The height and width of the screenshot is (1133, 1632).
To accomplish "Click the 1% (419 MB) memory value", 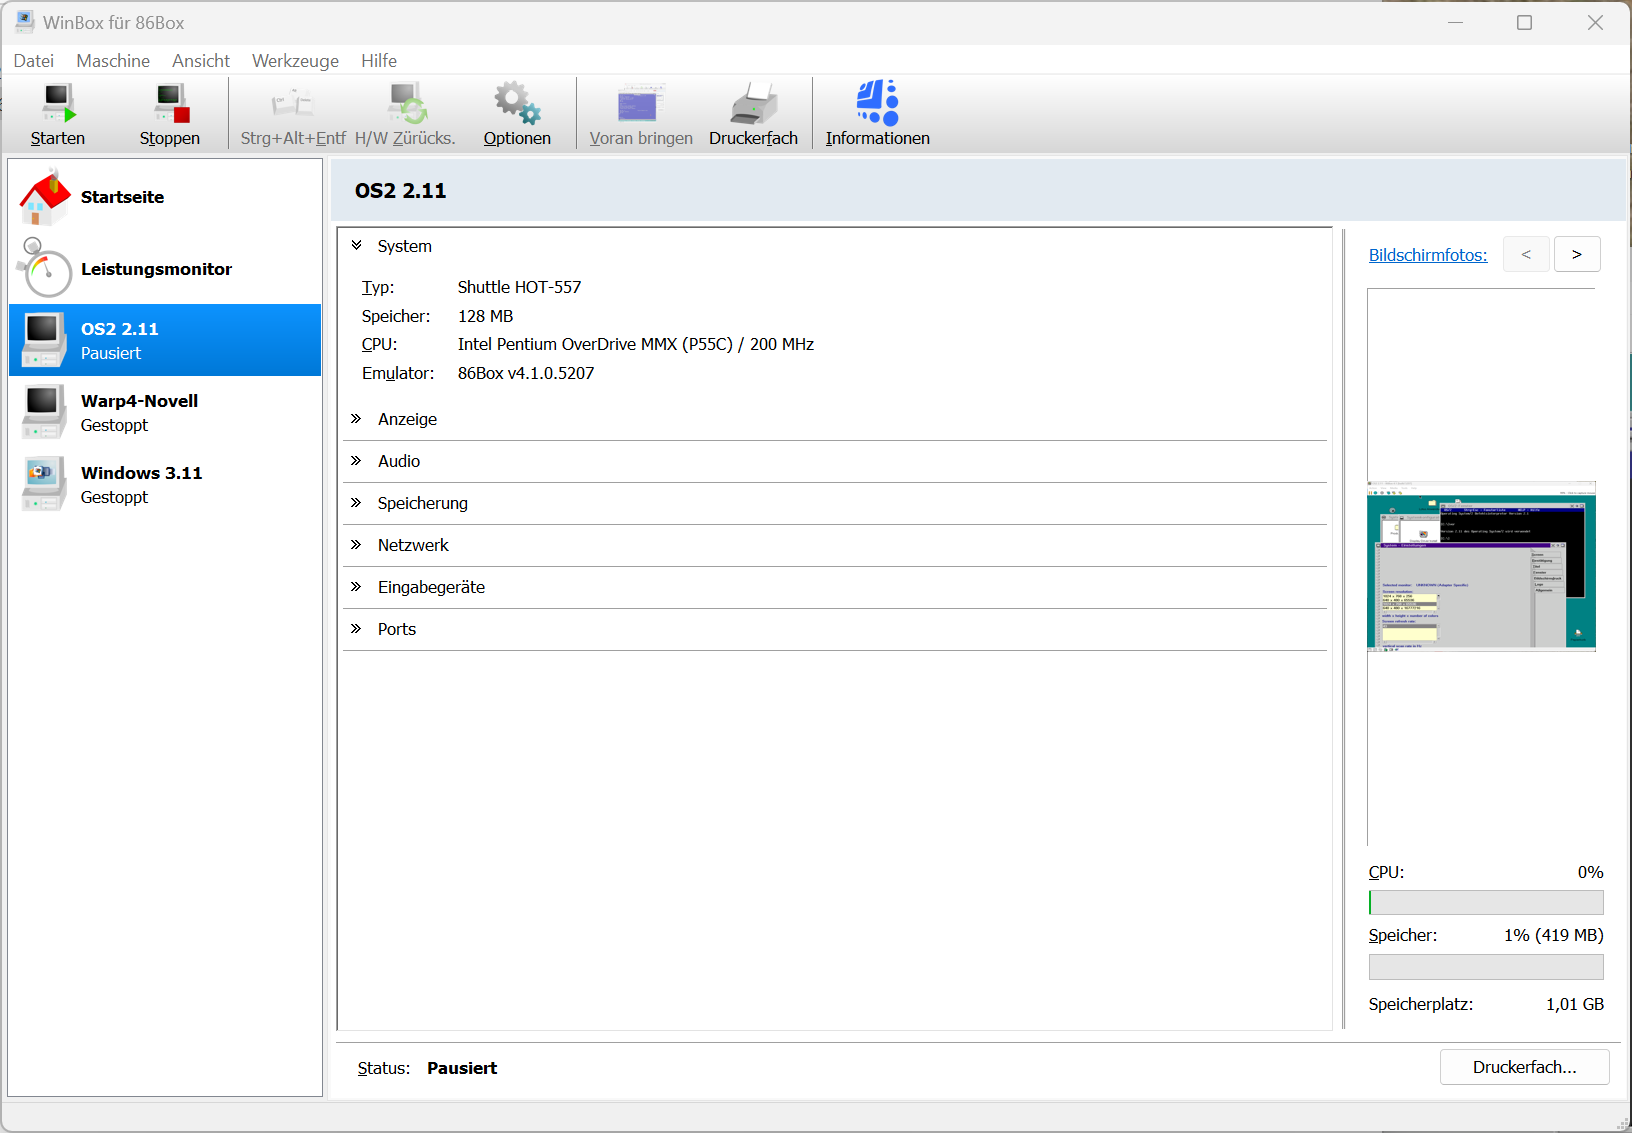I will tap(1554, 935).
